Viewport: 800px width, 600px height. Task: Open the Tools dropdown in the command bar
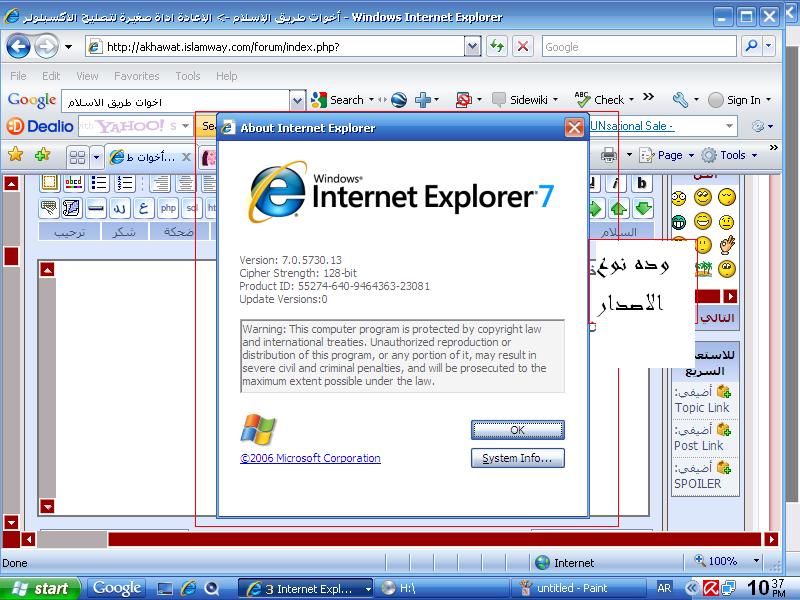(x=754, y=155)
